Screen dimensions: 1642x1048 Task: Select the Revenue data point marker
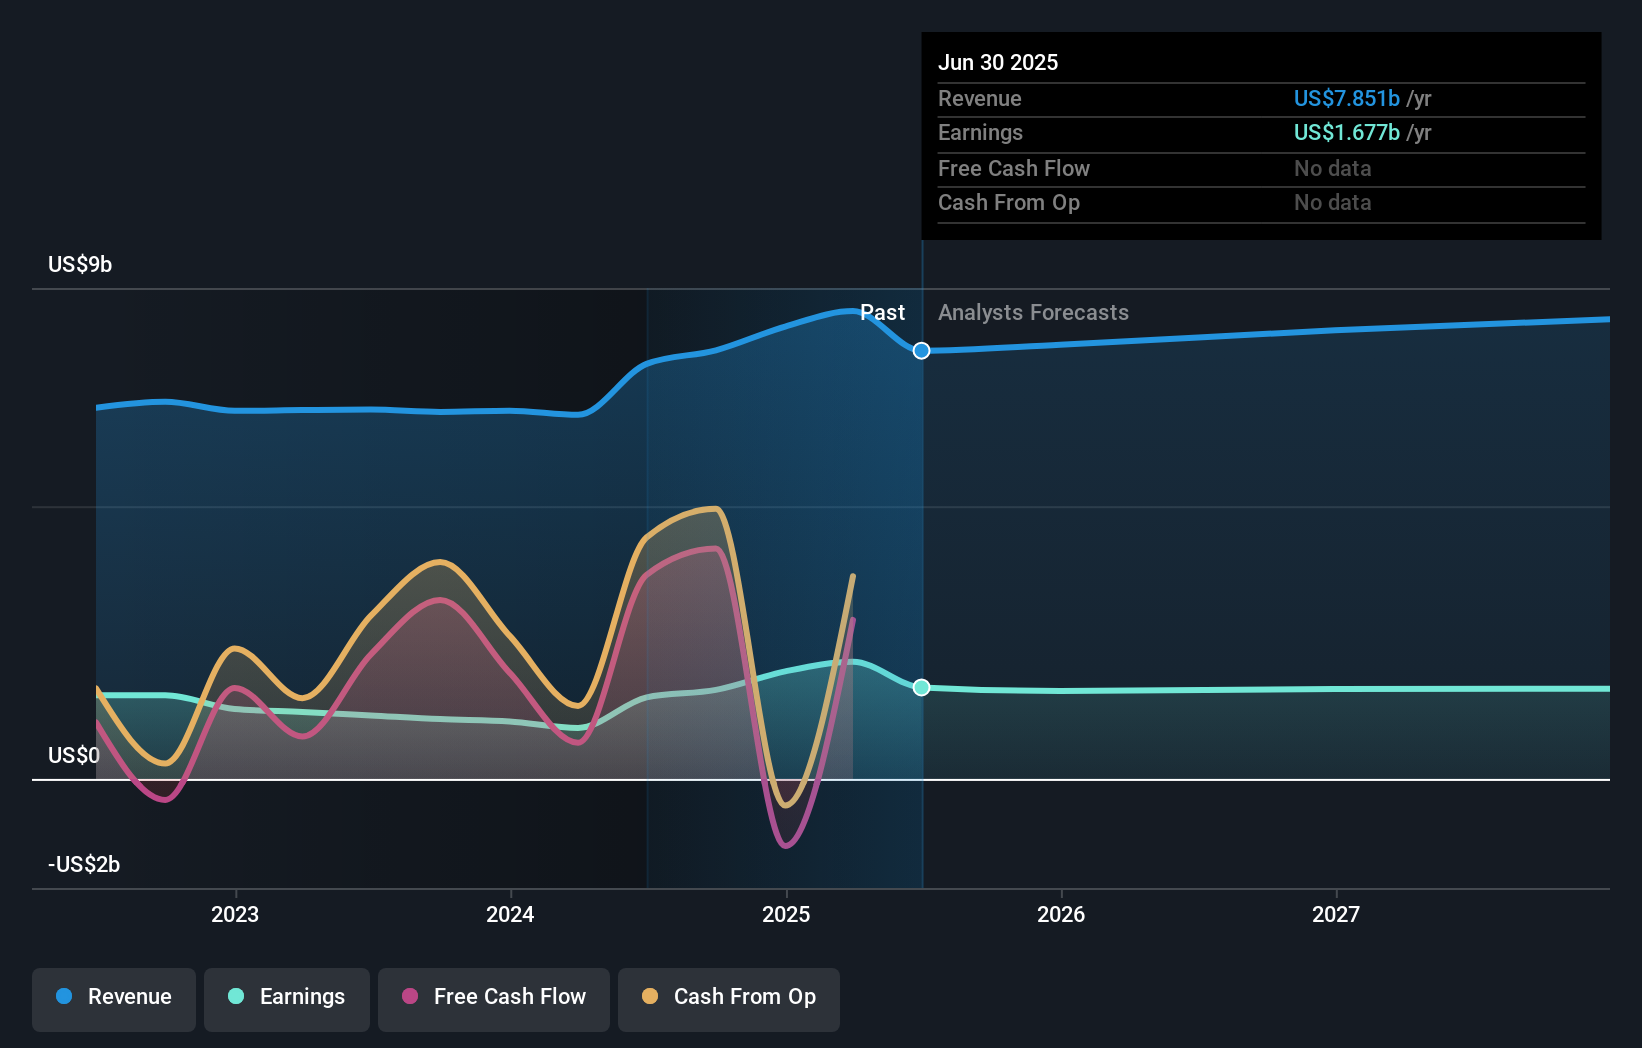(x=922, y=350)
